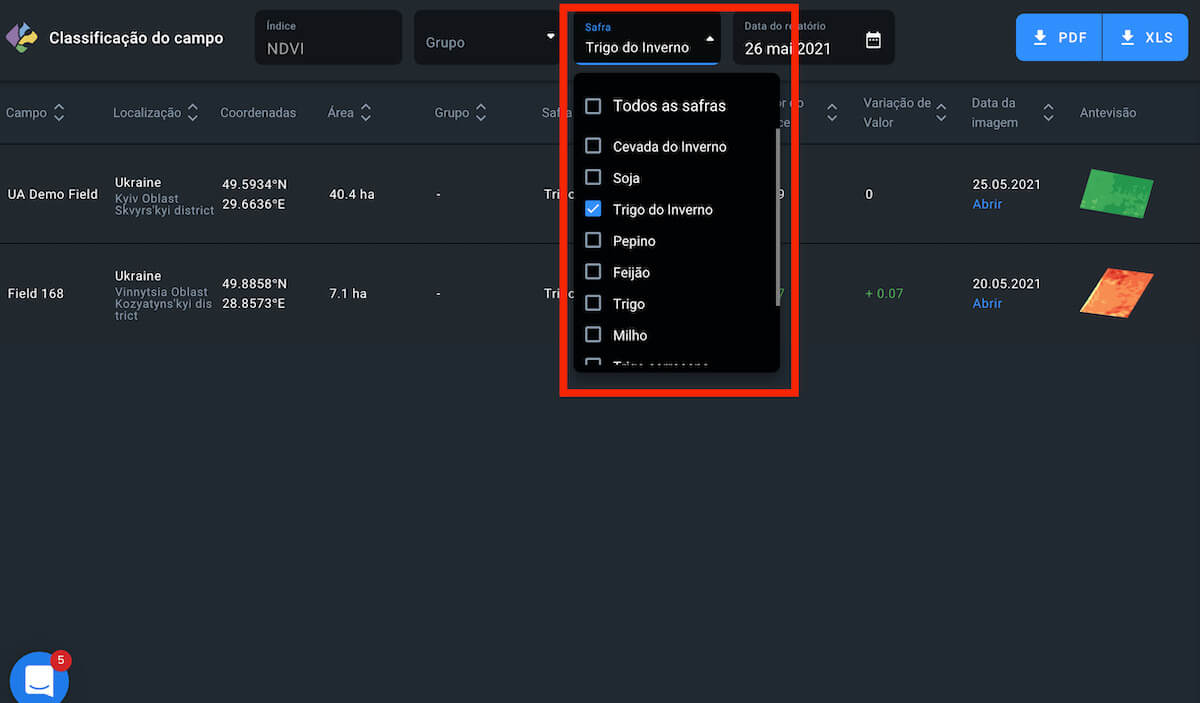Sort by Variação de Valor arrows
The height and width of the screenshot is (703, 1200).
click(x=941, y=113)
